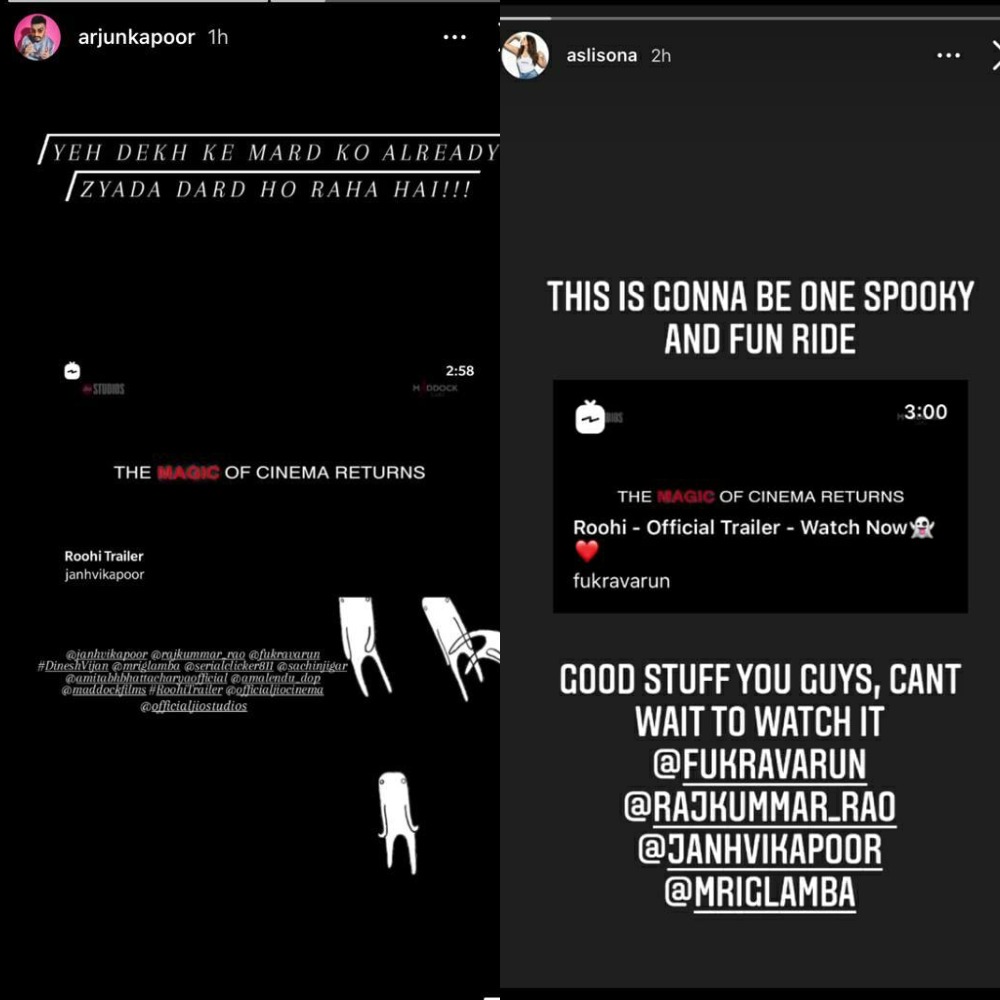Screen dimensions: 1000x1000
Task: Open more options on arjunkapoor story
Action: tap(455, 37)
